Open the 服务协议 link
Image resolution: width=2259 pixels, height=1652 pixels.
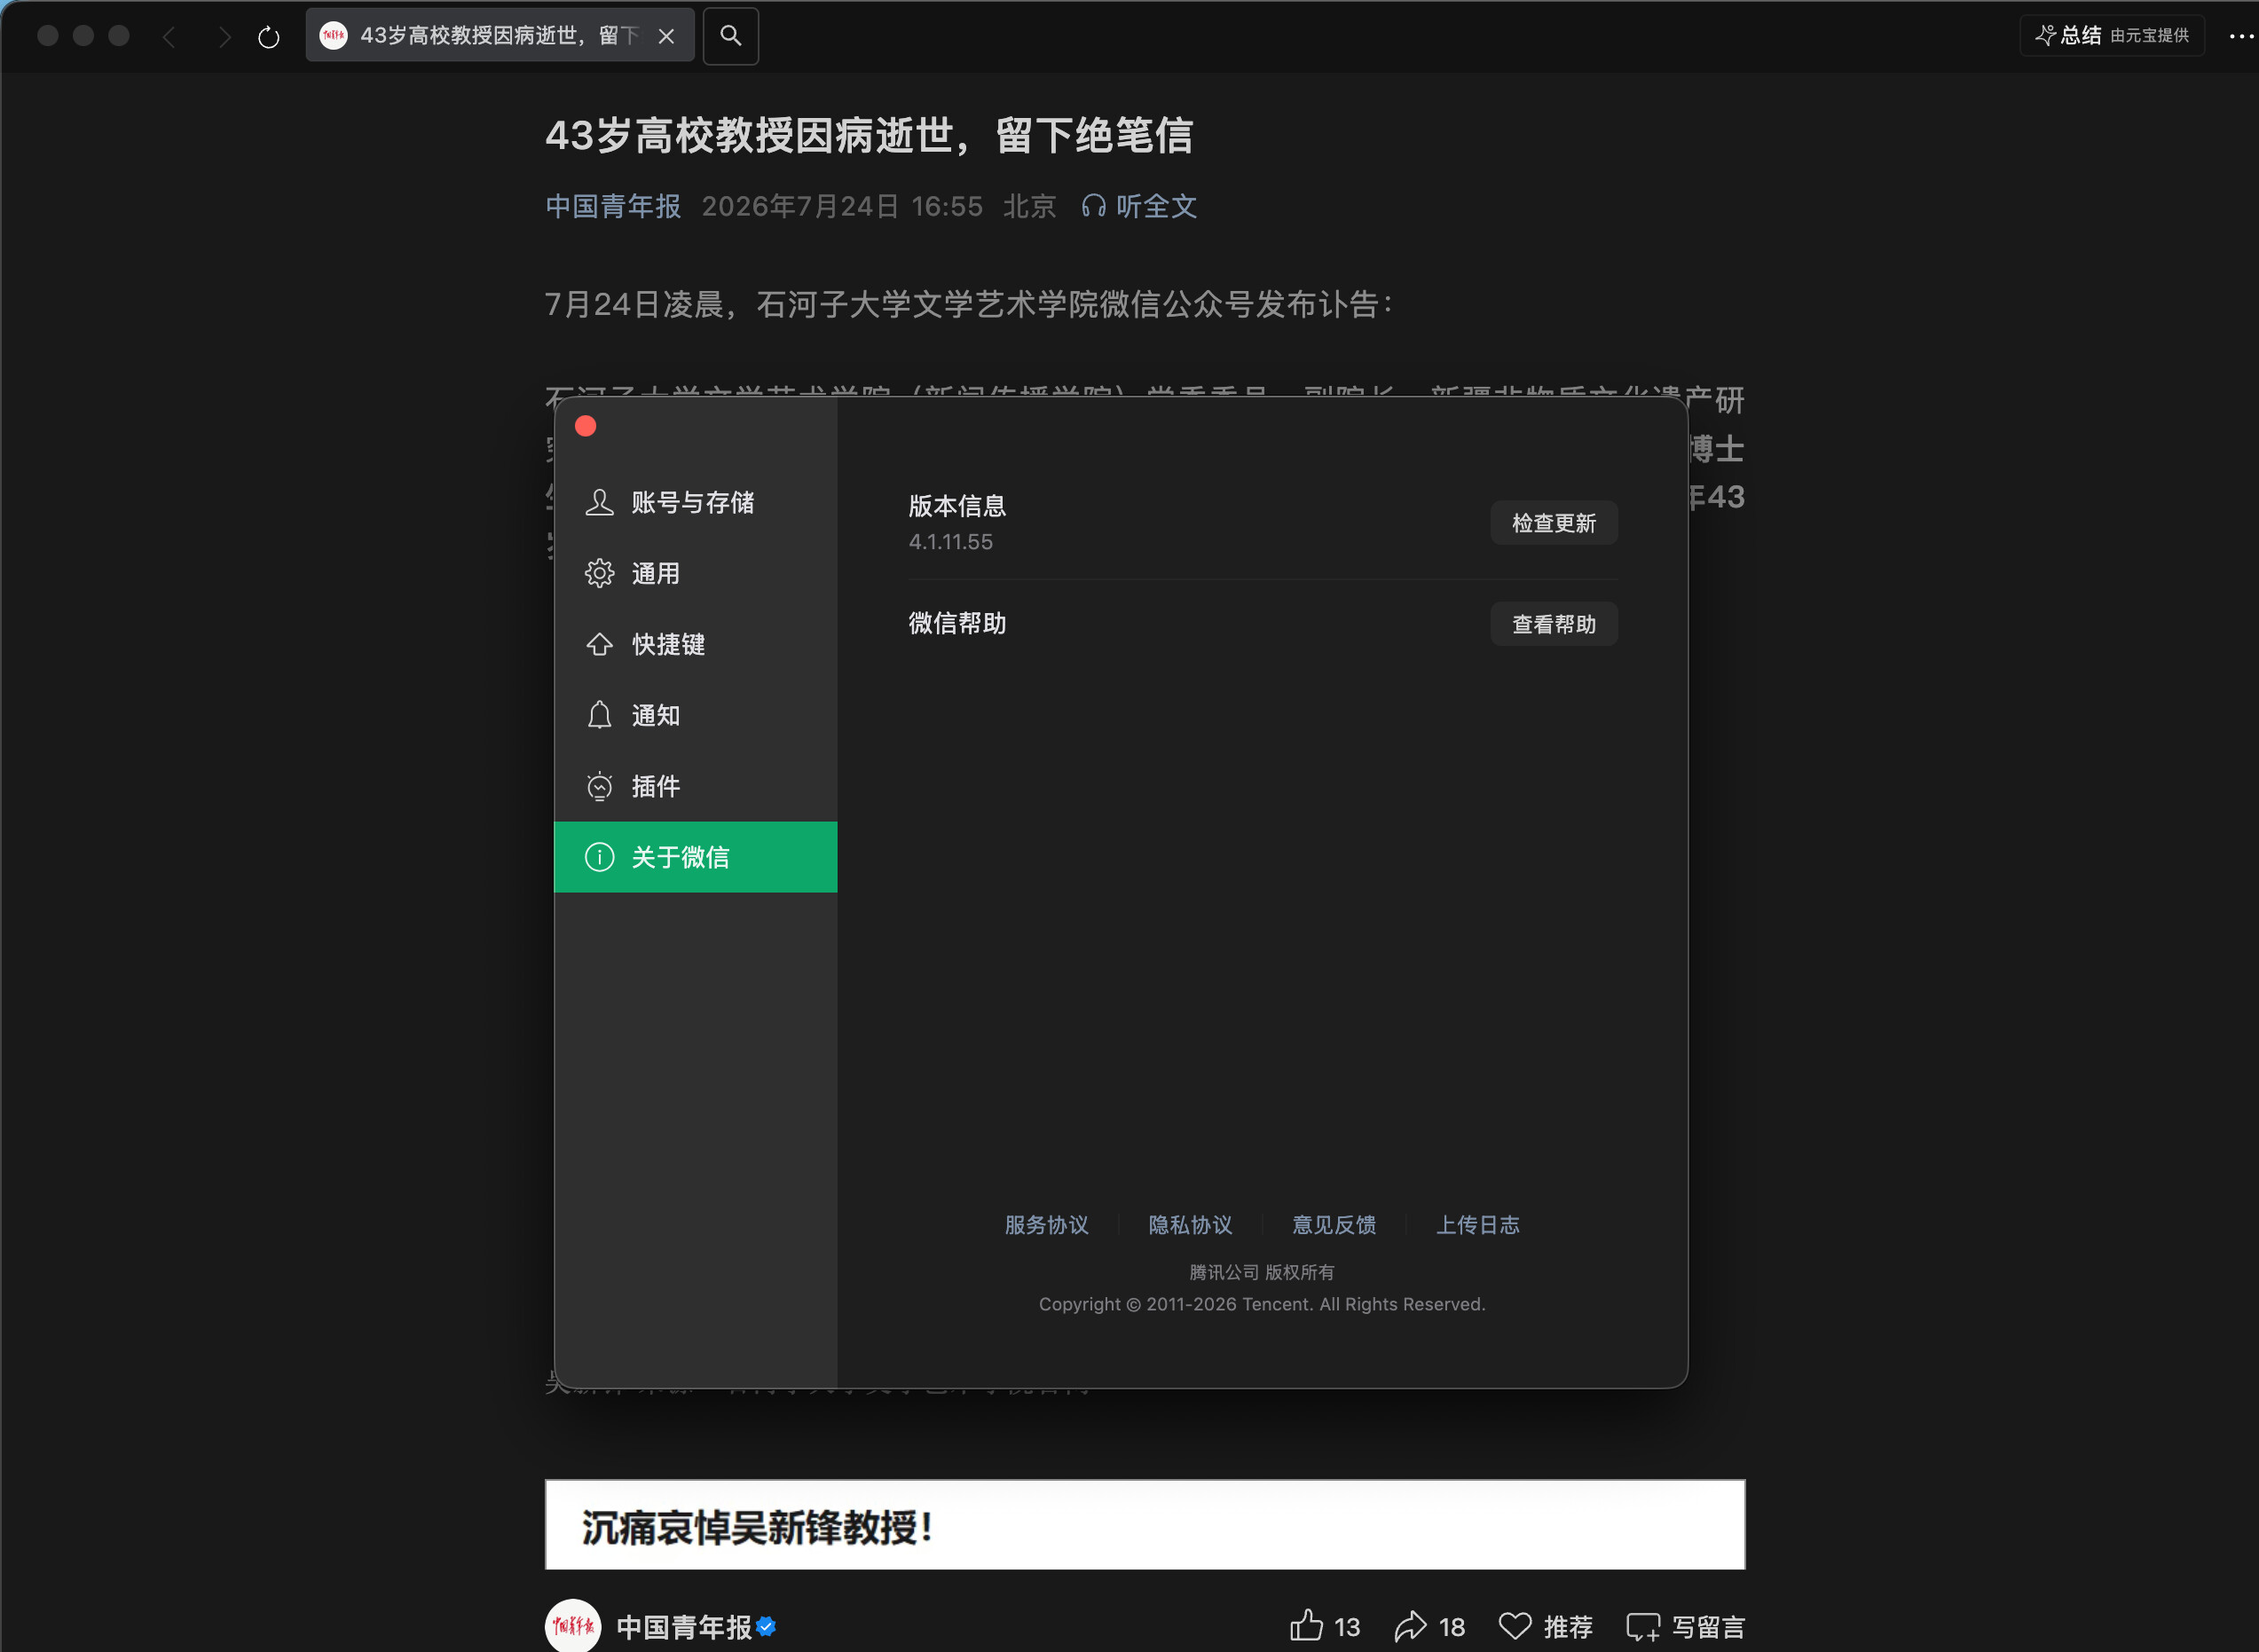click(1046, 1225)
